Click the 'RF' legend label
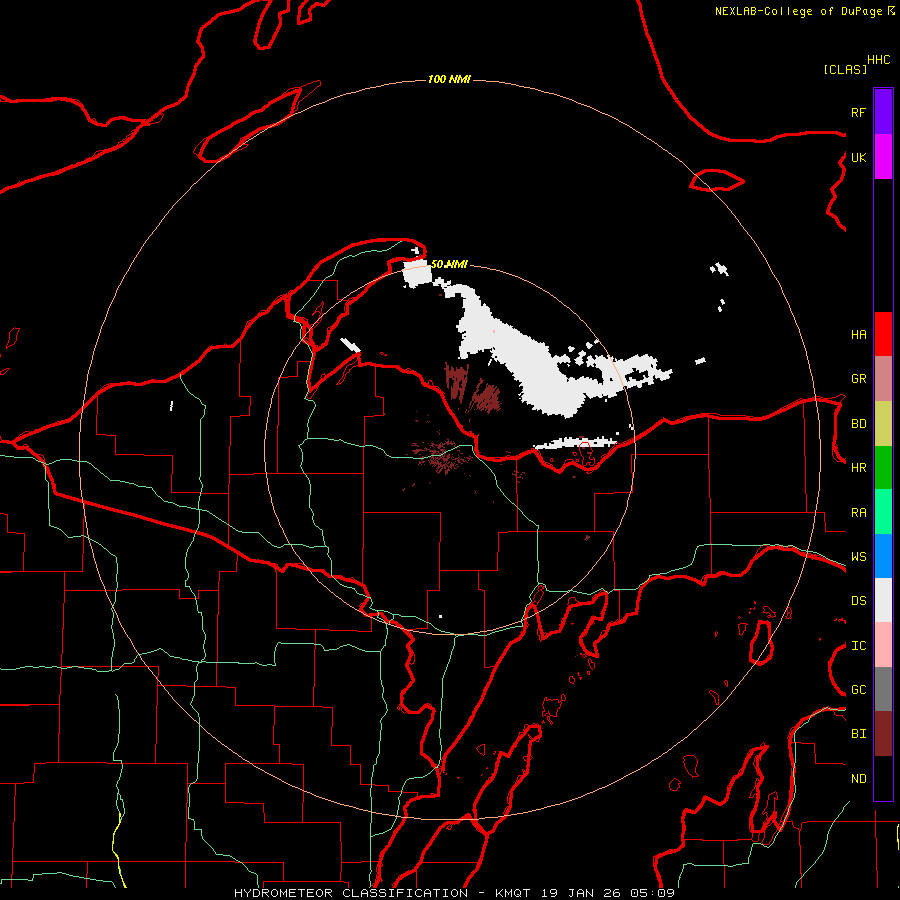 coord(858,112)
